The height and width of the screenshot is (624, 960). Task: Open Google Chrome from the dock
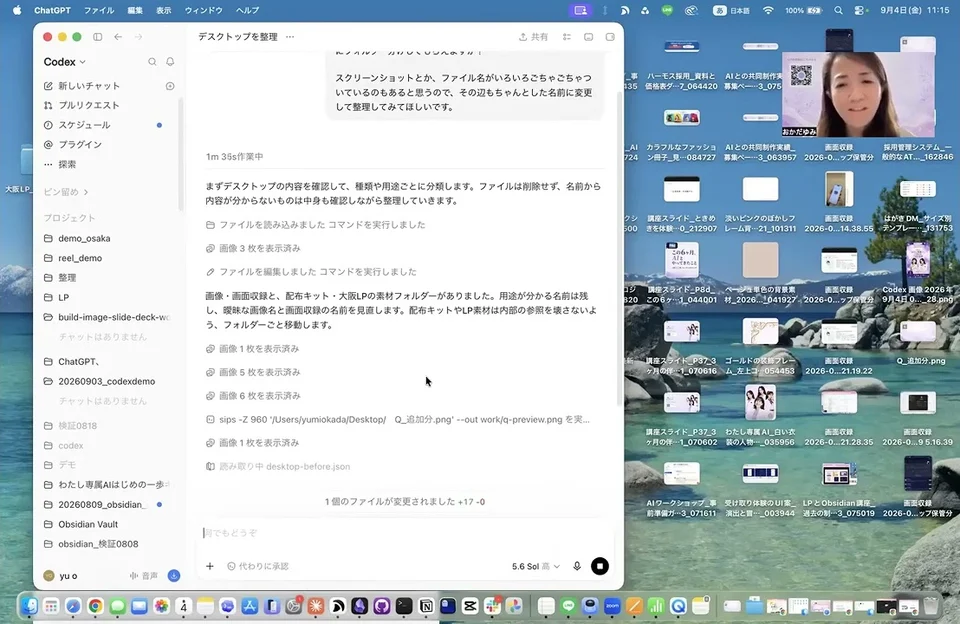point(96,606)
